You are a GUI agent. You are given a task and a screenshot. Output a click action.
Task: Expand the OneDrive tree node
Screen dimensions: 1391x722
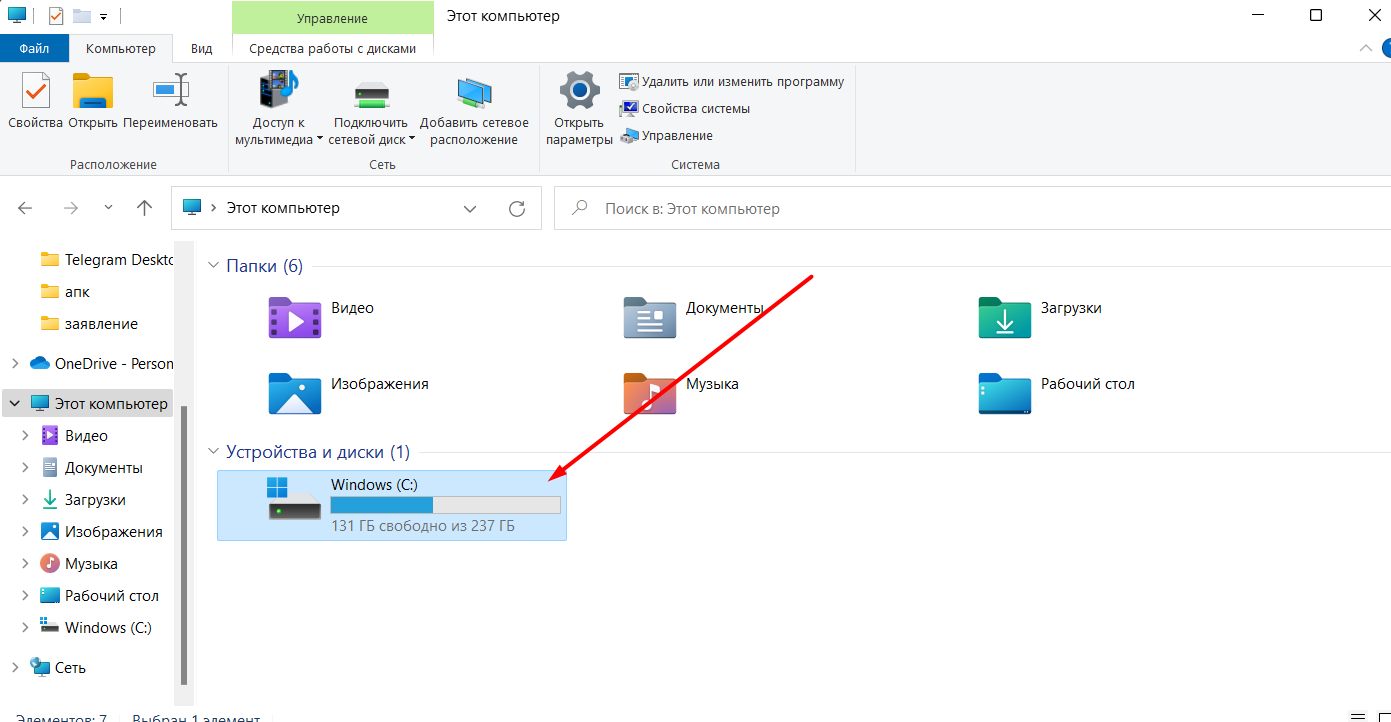[x=14, y=364]
